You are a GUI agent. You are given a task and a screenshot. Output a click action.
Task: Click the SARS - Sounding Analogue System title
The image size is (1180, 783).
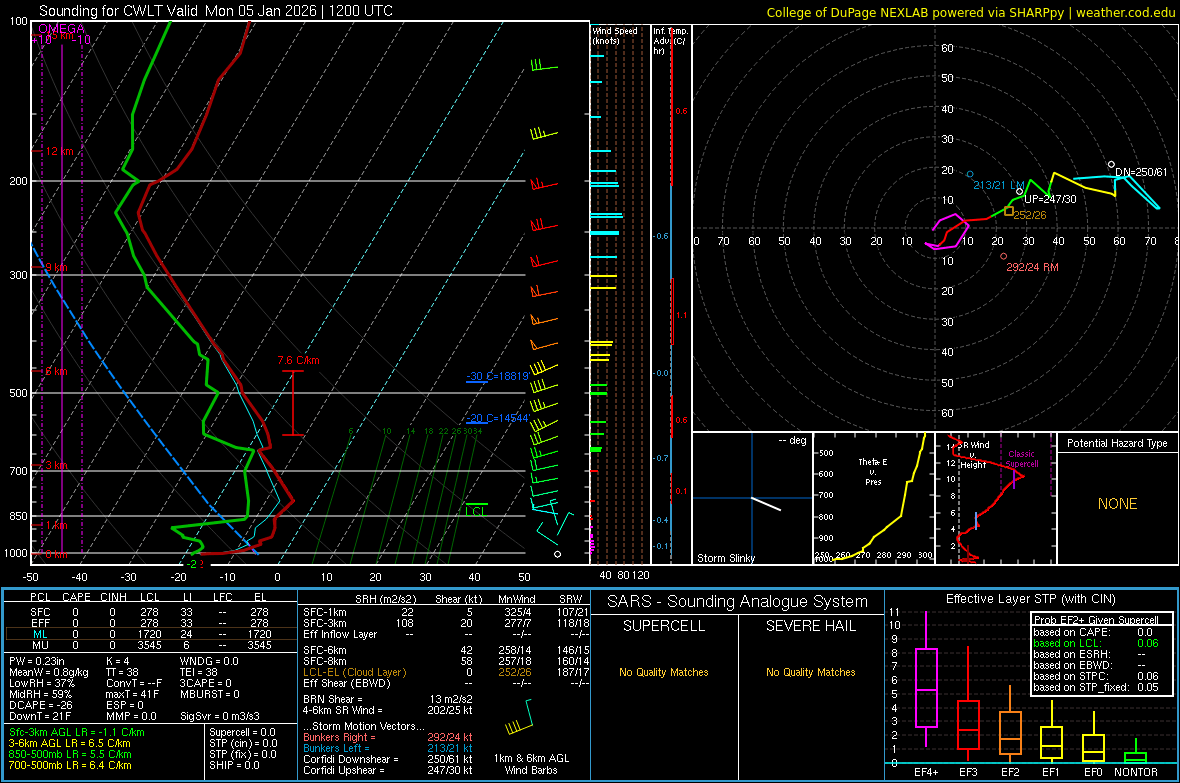pos(737,602)
